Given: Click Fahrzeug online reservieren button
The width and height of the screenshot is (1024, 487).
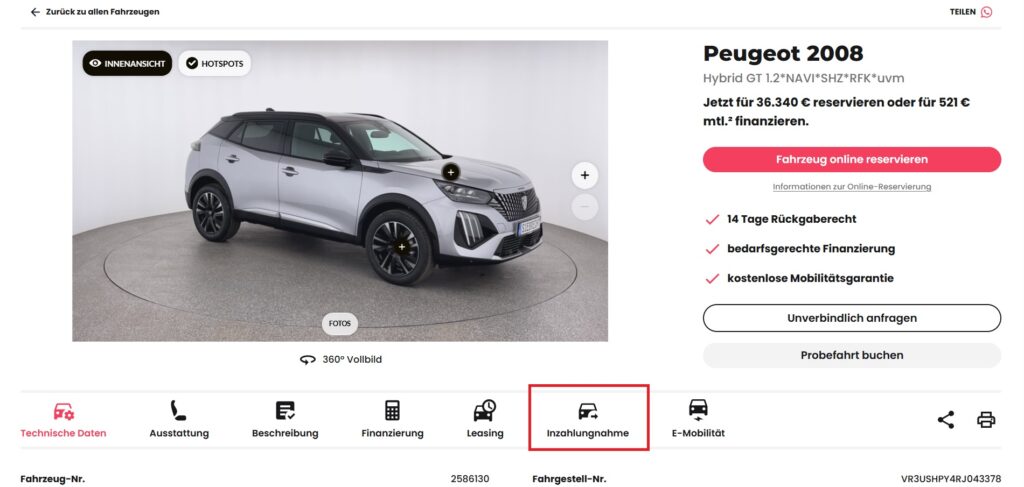Looking at the screenshot, I should pyautogui.click(x=851, y=159).
